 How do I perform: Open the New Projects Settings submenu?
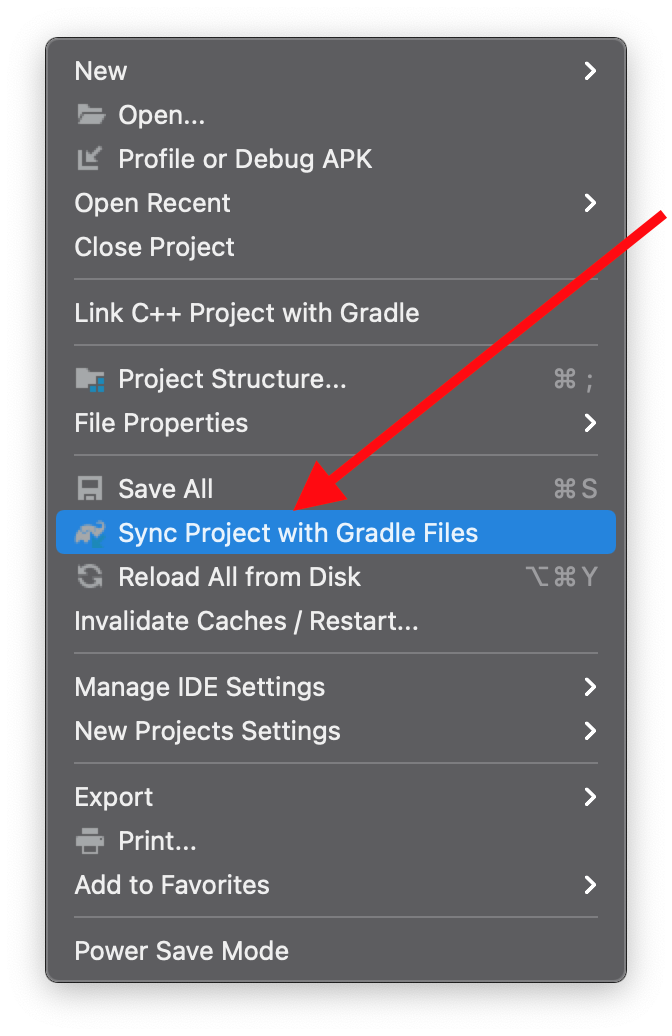pyautogui.click(x=336, y=731)
